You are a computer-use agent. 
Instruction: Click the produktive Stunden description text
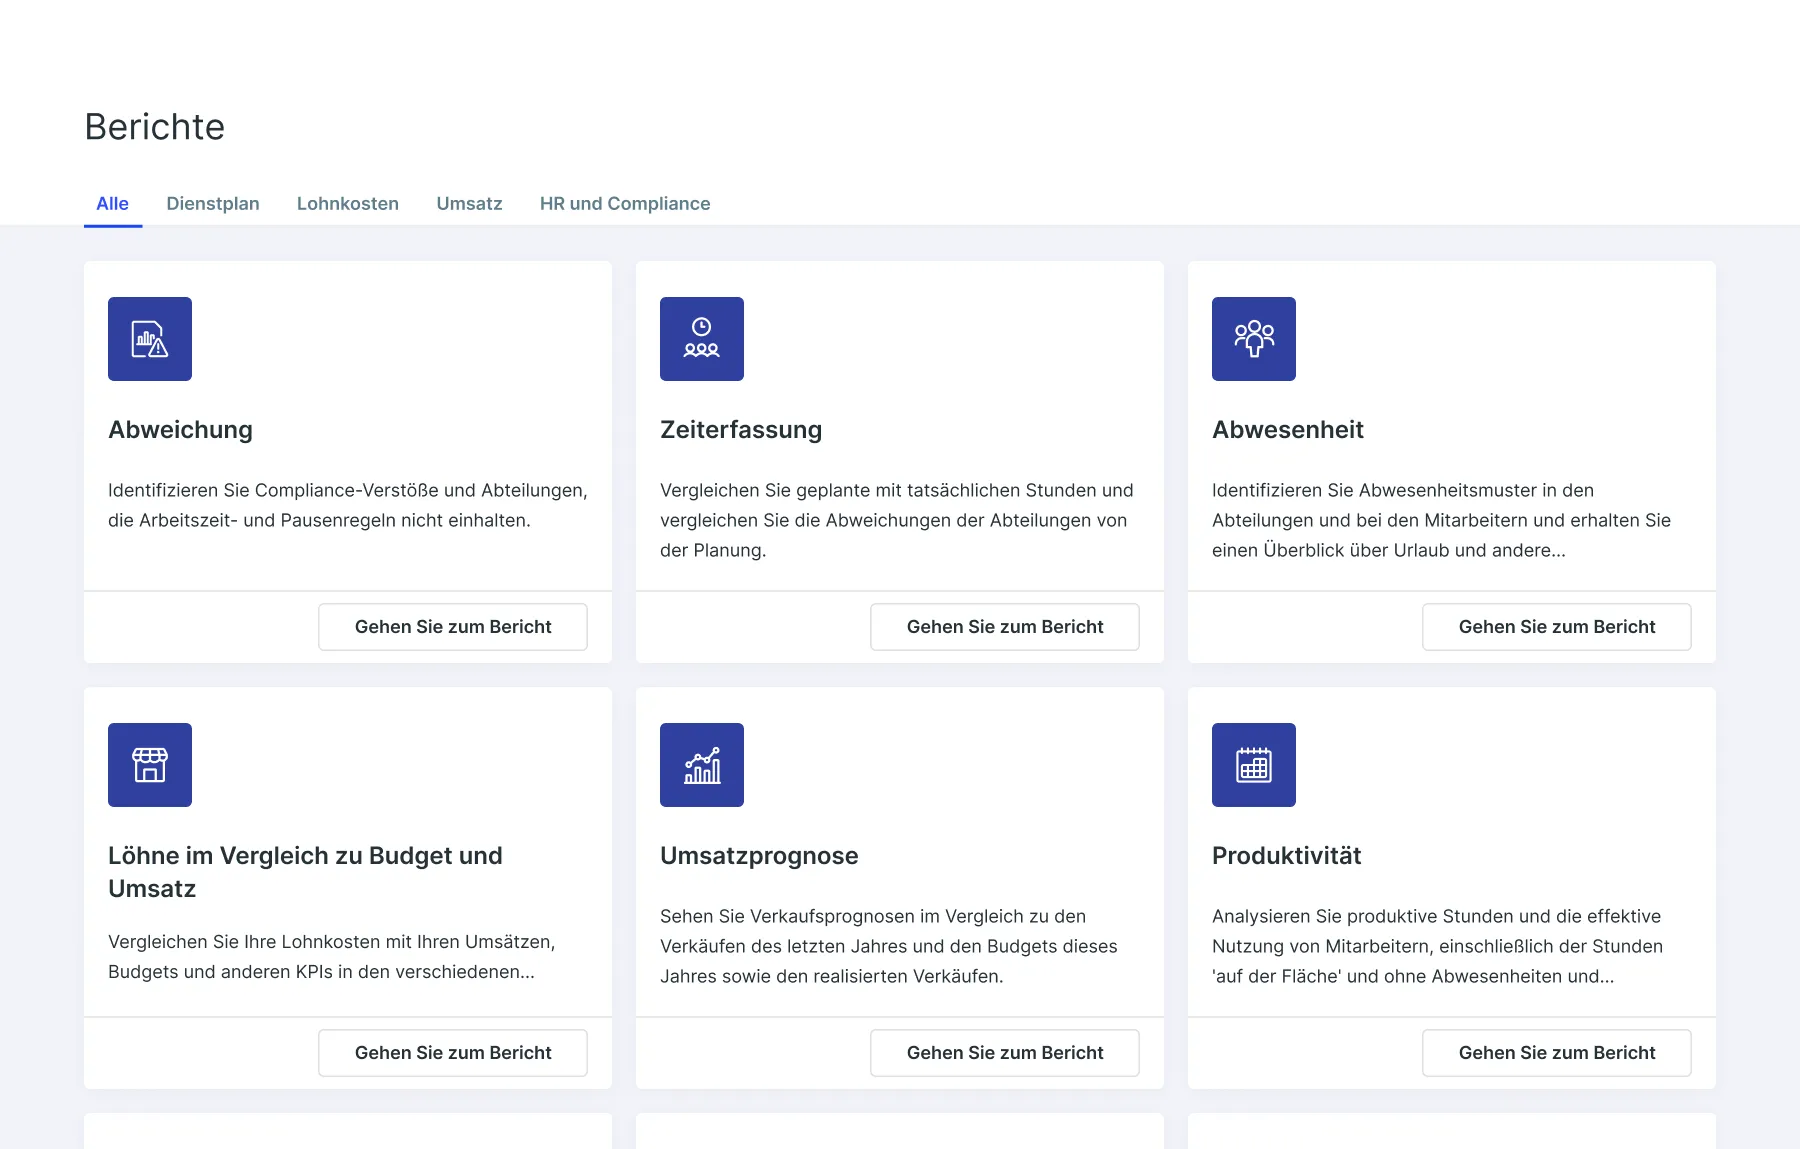(1437, 946)
